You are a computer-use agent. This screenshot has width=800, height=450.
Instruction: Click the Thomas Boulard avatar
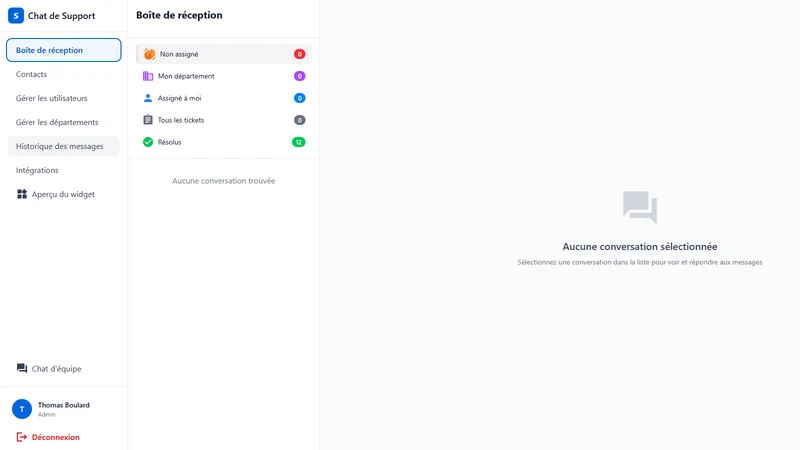[22, 409]
